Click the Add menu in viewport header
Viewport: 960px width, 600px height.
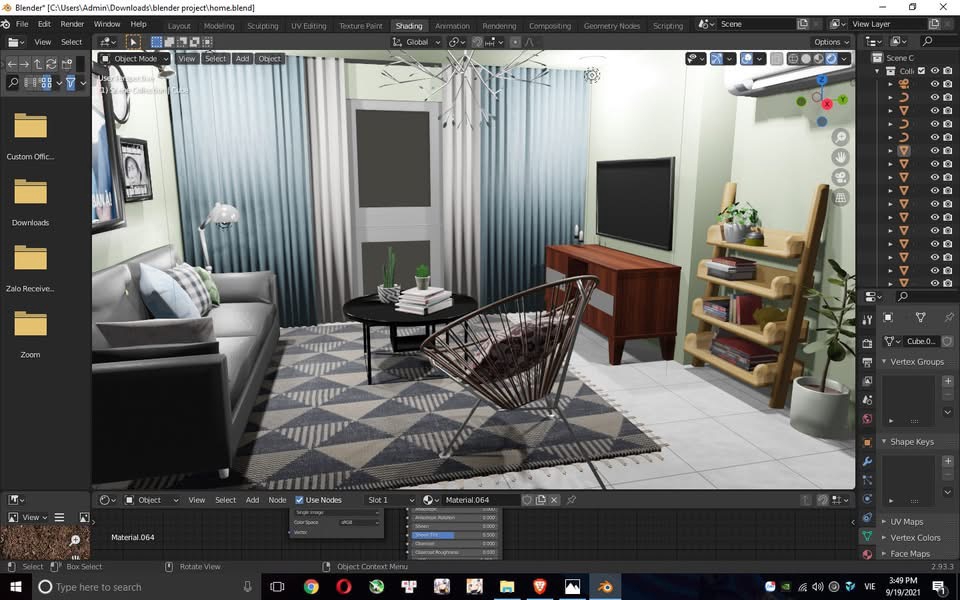point(242,59)
